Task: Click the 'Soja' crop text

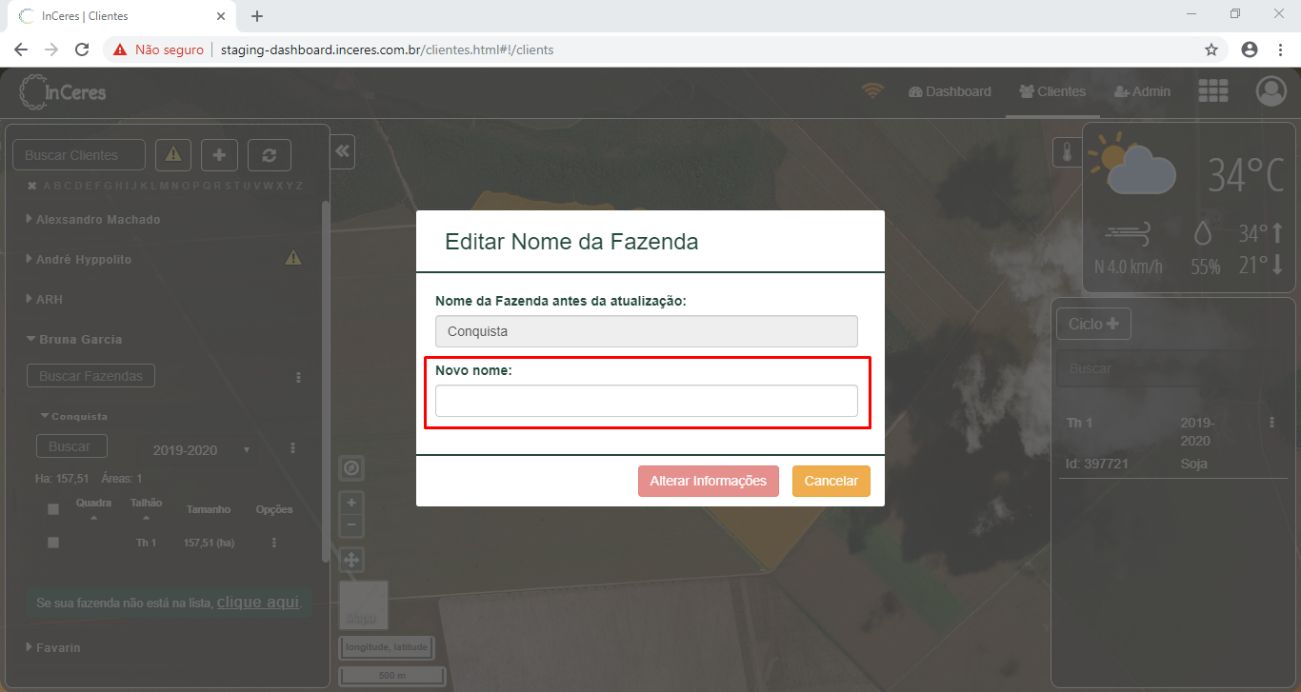Action: click(x=1194, y=464)
